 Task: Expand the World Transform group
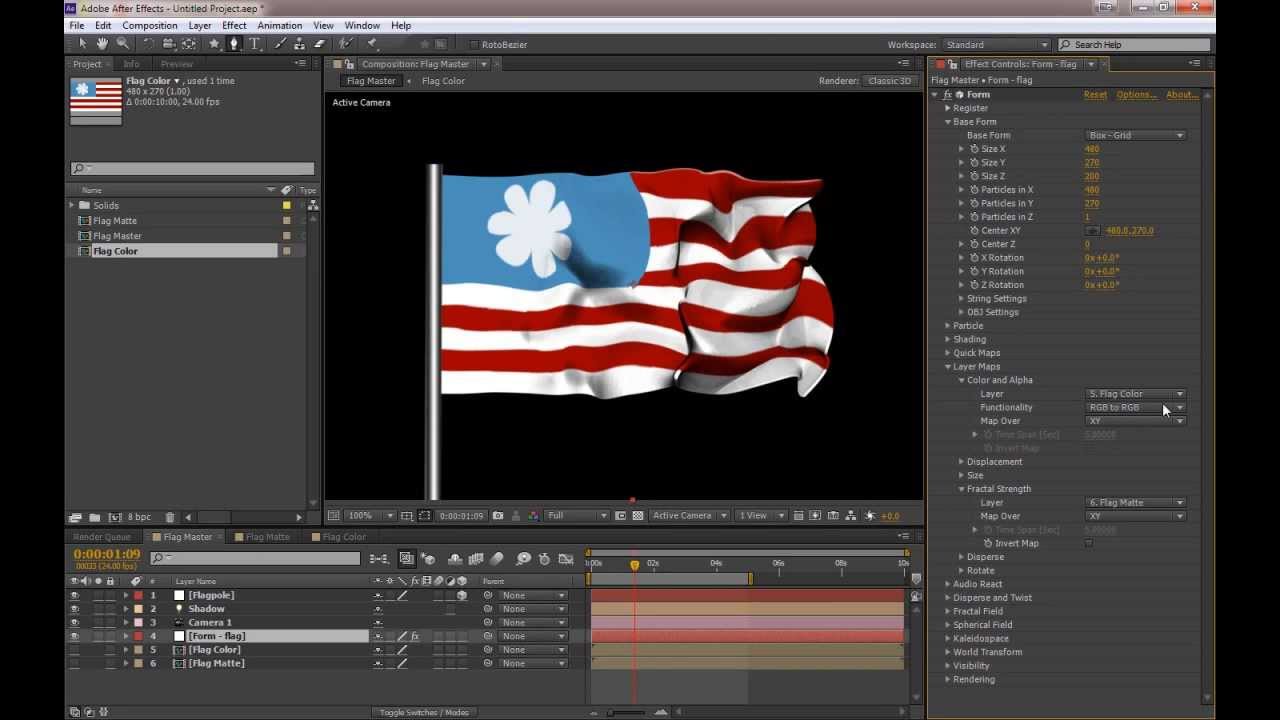(948, 652)
